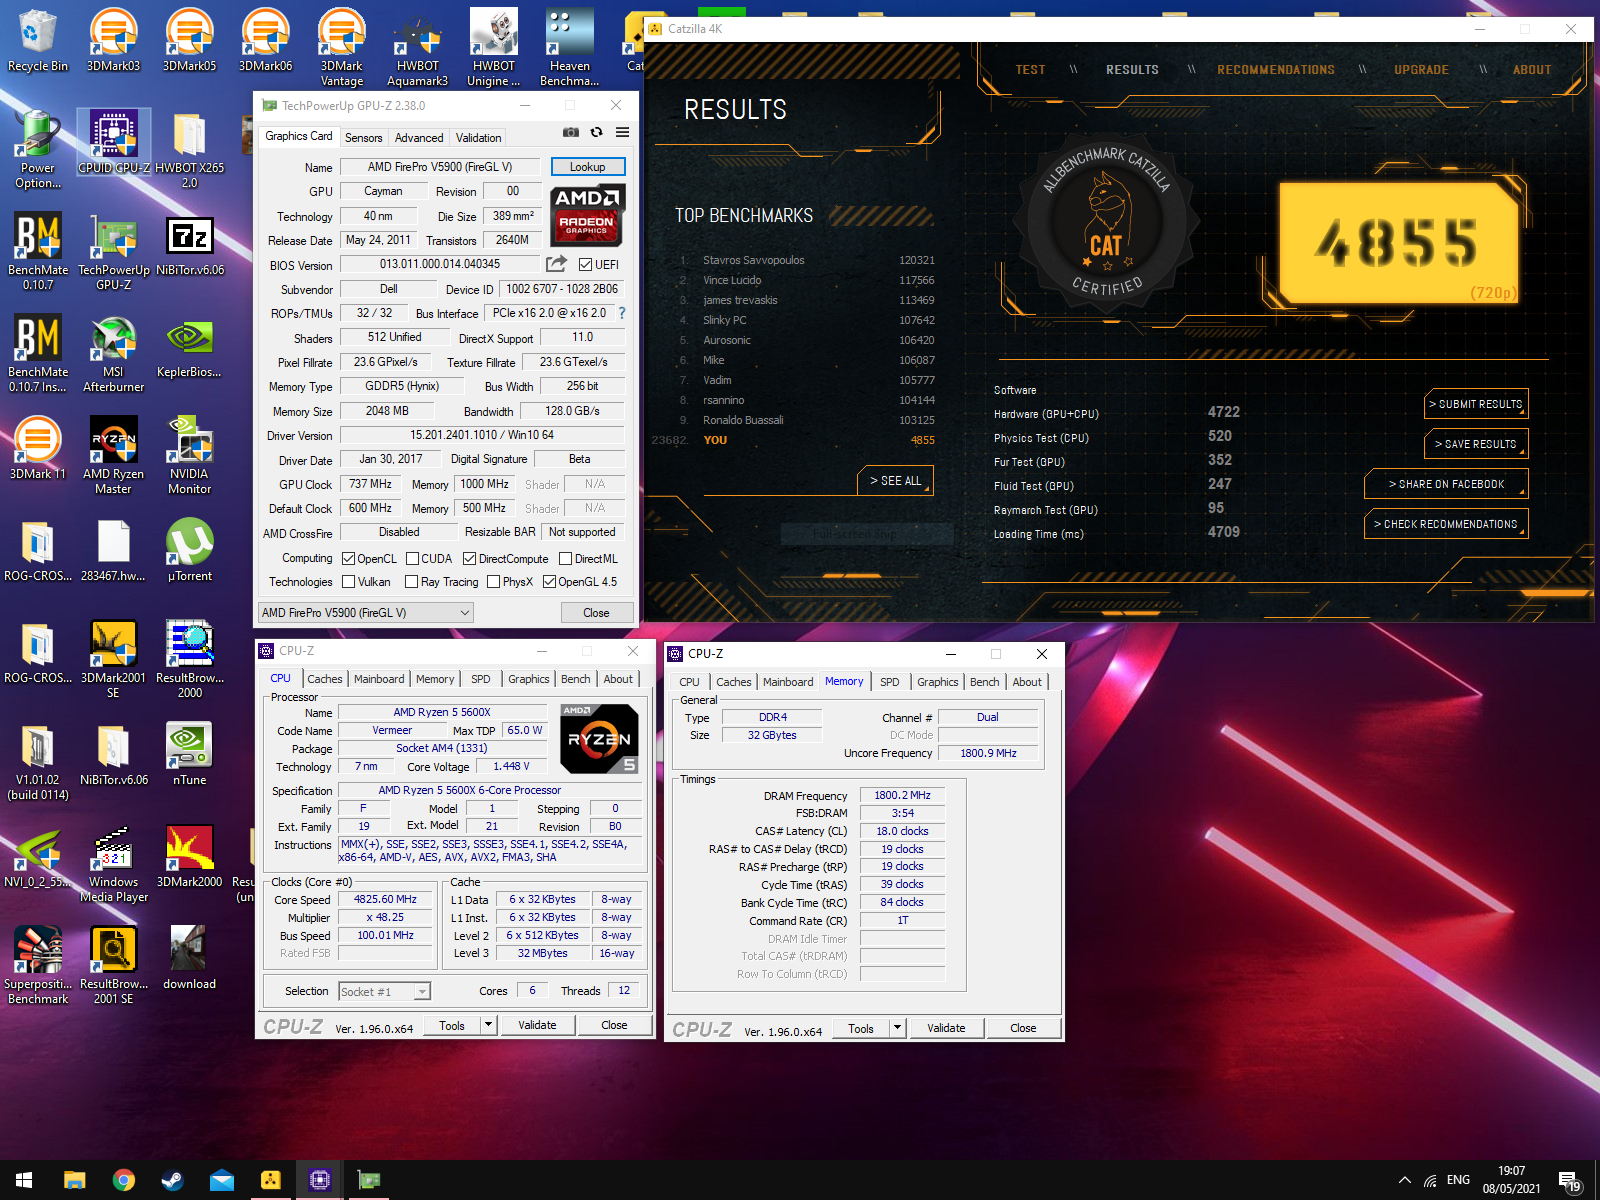Viewport: 1600px width, 1200px height.
Task: Refresh GPU-Z data with the refresh icon
Action: coord(596,132)
